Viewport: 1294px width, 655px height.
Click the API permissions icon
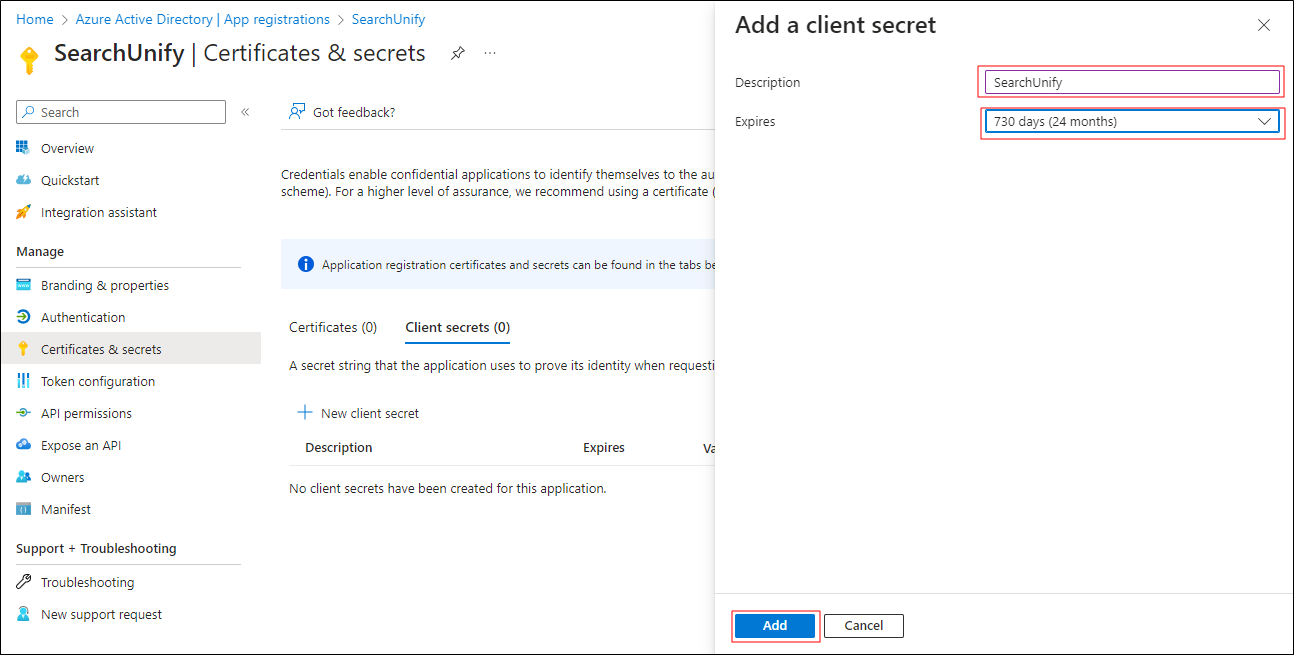pos(23,413)
